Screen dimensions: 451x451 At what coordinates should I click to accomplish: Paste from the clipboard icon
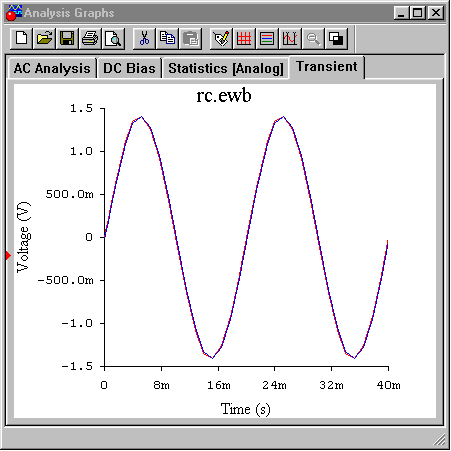click(x=191, y=39)
